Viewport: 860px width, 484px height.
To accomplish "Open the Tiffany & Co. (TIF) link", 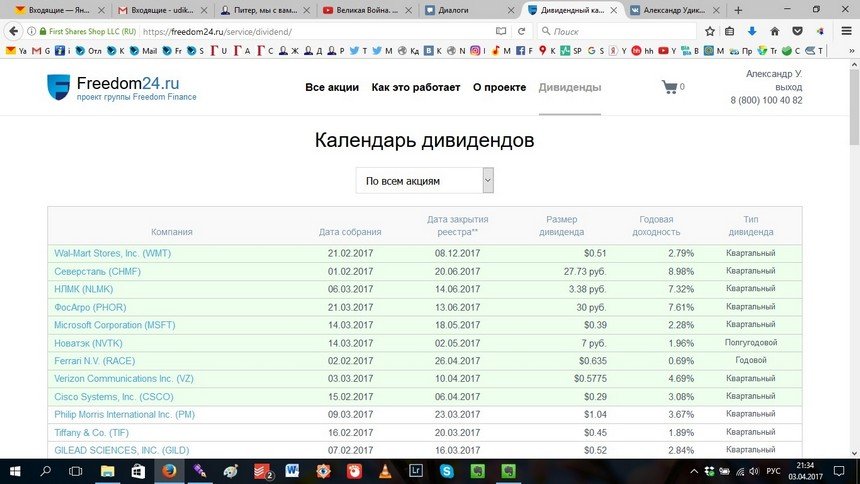I will coord(92,432).
